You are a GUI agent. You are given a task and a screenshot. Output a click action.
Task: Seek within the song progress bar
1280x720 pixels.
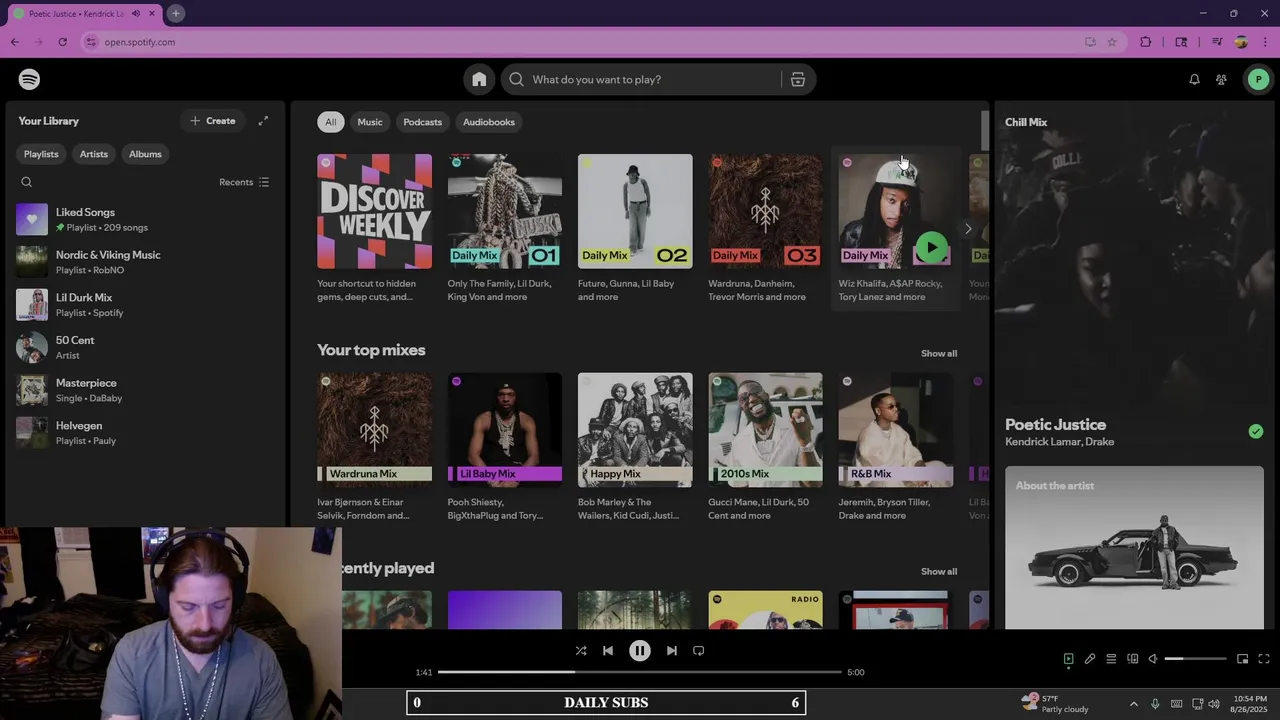click(640, 672)
